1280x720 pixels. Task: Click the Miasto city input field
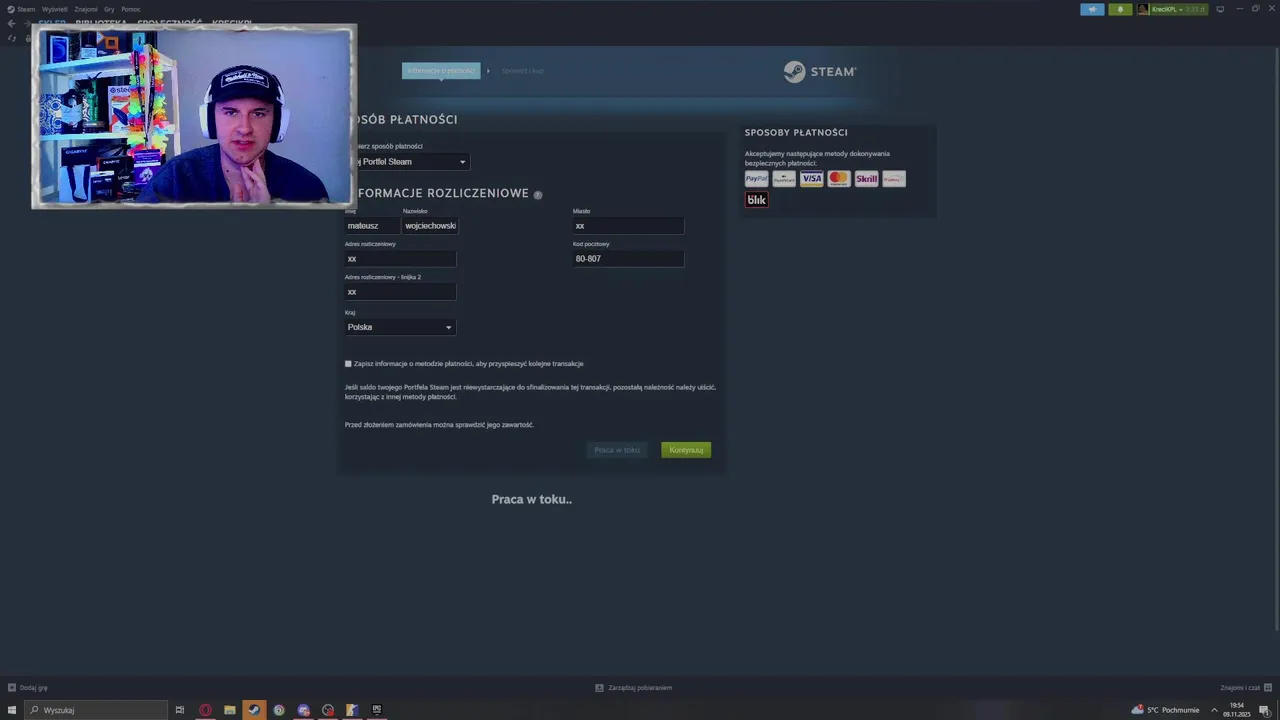[628, 226]
